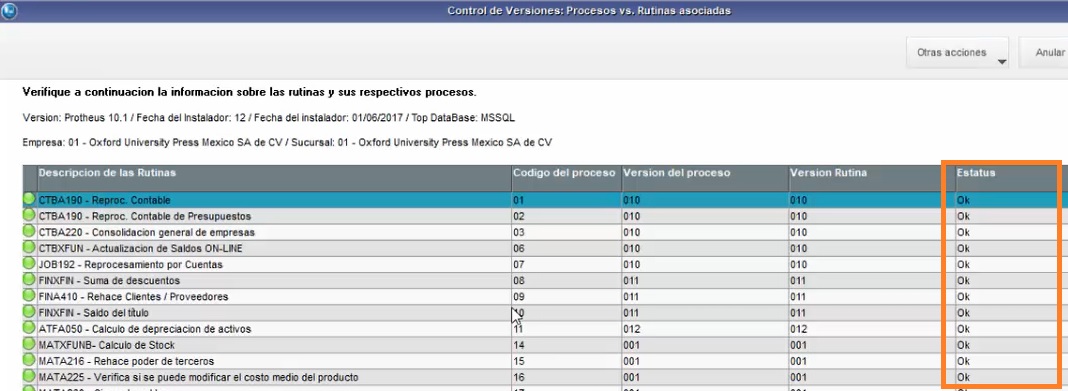Click the green icon beside MATA225 Verifica
Viewport: 1068px width, 391px height.
coord(29,376)
